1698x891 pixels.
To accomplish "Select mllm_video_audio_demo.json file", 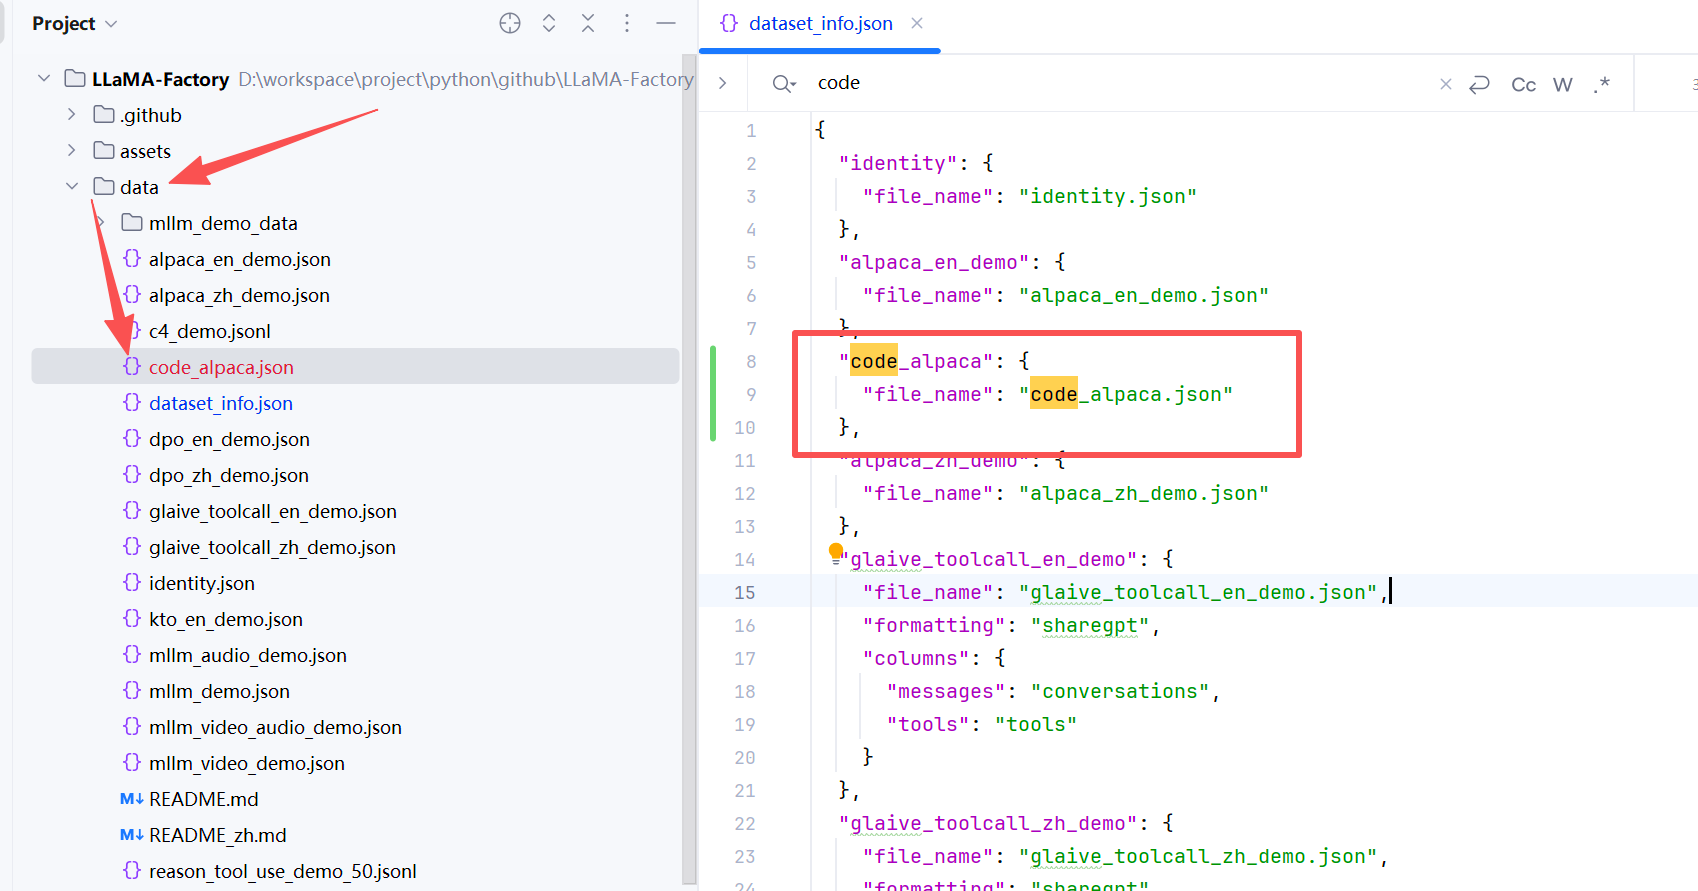I will tap(275, 727).
